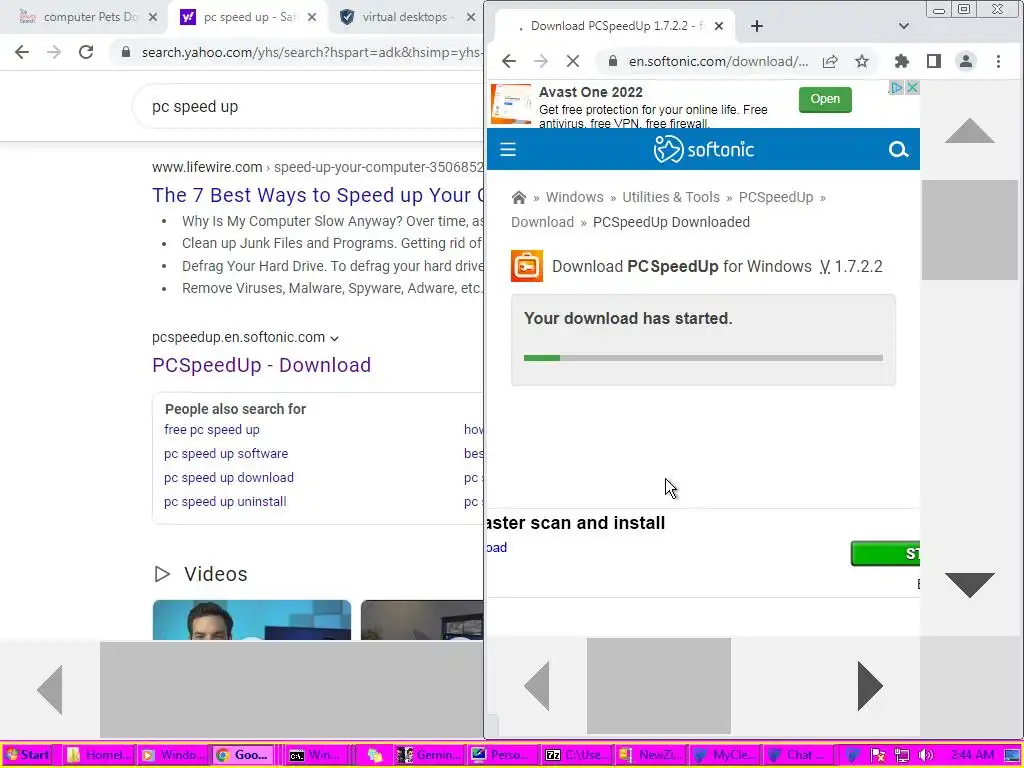Viewport: 1024px width, 768px height.
Task: Click 'pc speed up uninstall' suggestion
Action: 225,502
